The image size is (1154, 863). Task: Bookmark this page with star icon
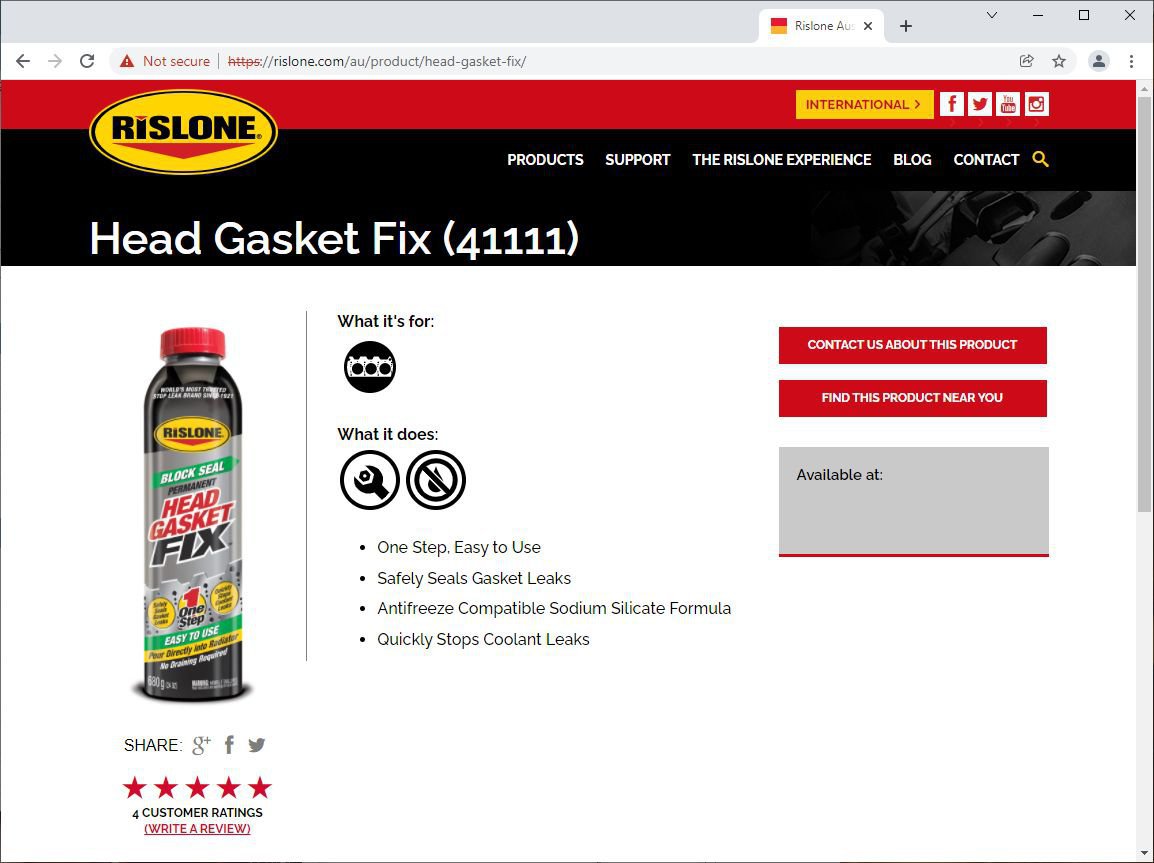tap(1058, 61)
